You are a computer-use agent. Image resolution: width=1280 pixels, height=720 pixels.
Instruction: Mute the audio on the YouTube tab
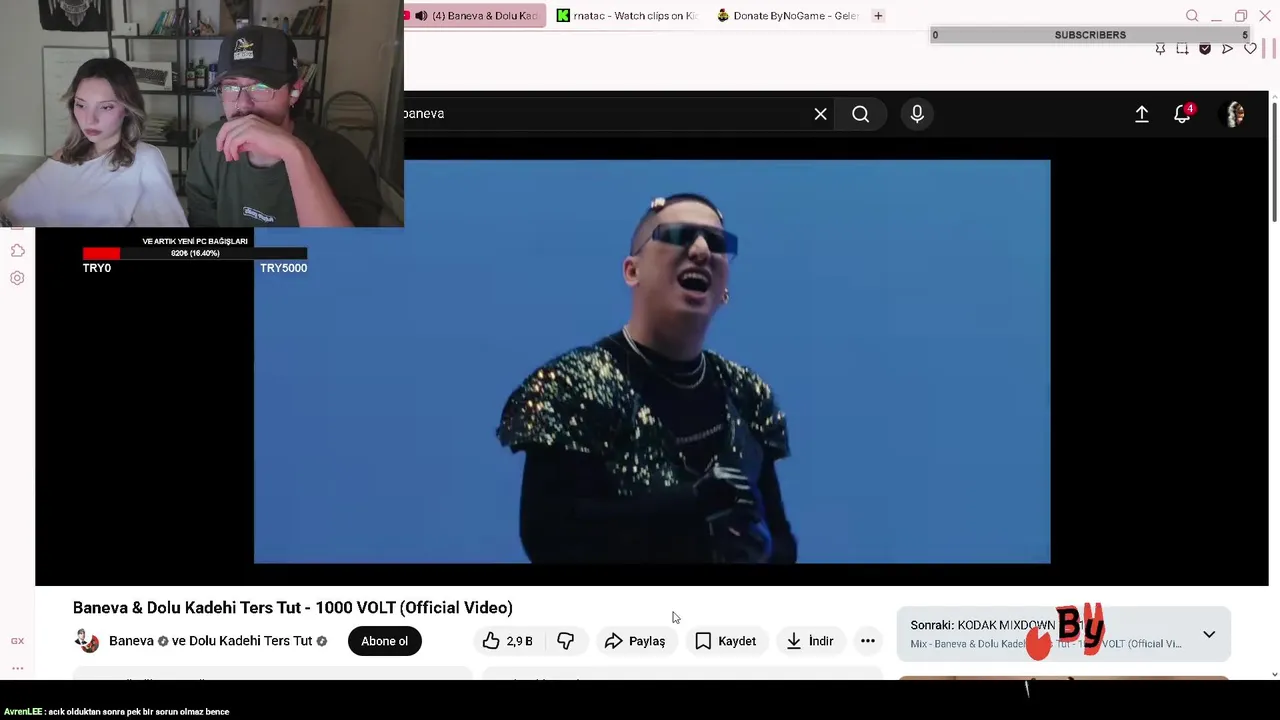[421, 16]
